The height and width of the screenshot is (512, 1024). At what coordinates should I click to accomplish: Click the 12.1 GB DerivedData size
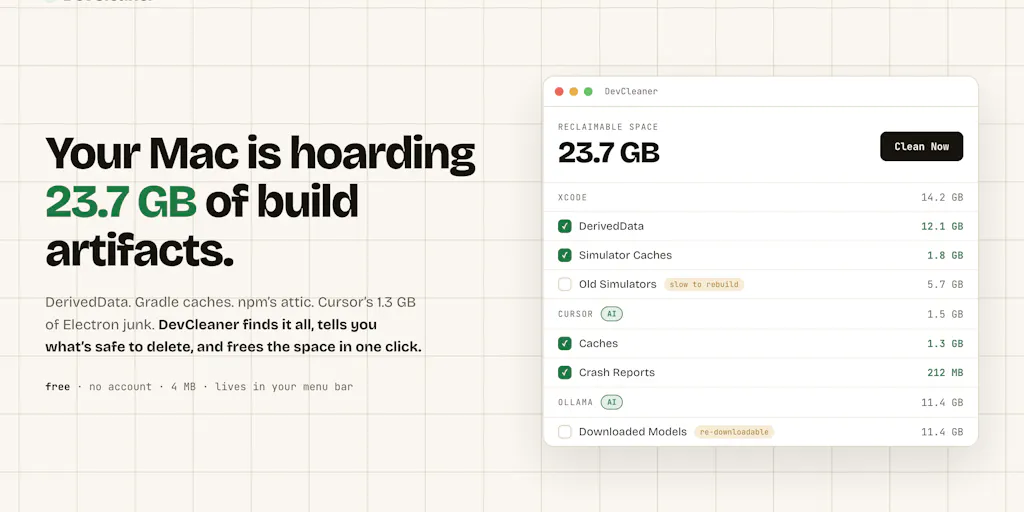coord(942,227)
